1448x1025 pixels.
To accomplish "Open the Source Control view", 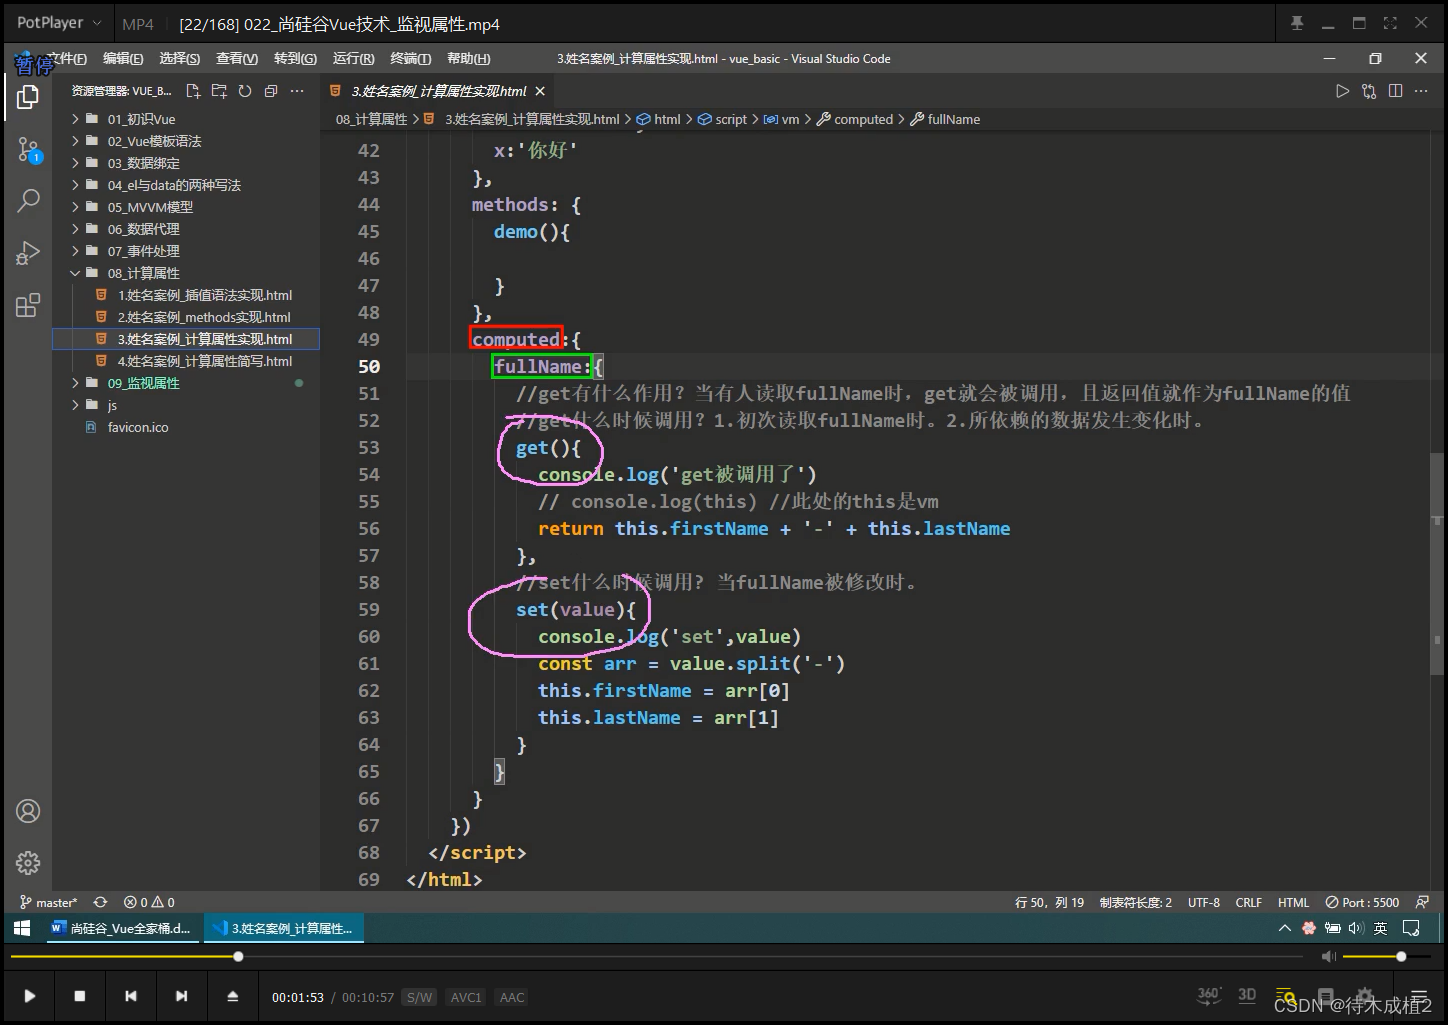I will [28, 150].
